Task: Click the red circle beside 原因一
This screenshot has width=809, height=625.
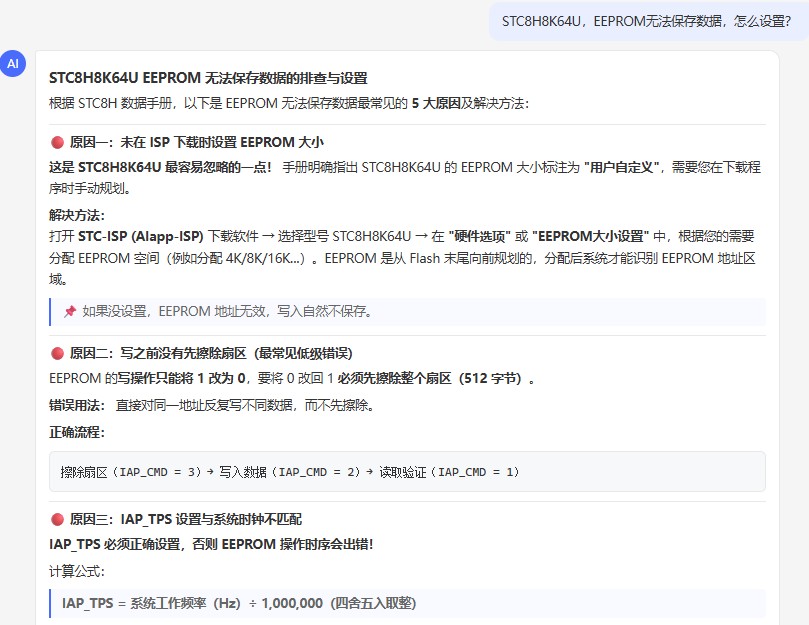Action: 57,142
